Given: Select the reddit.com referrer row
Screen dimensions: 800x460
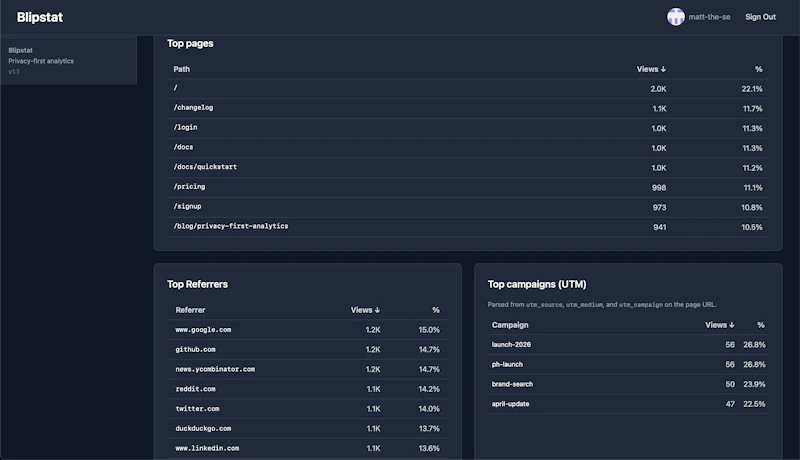Looking at the screenshot, I should (x=308, y=389).
